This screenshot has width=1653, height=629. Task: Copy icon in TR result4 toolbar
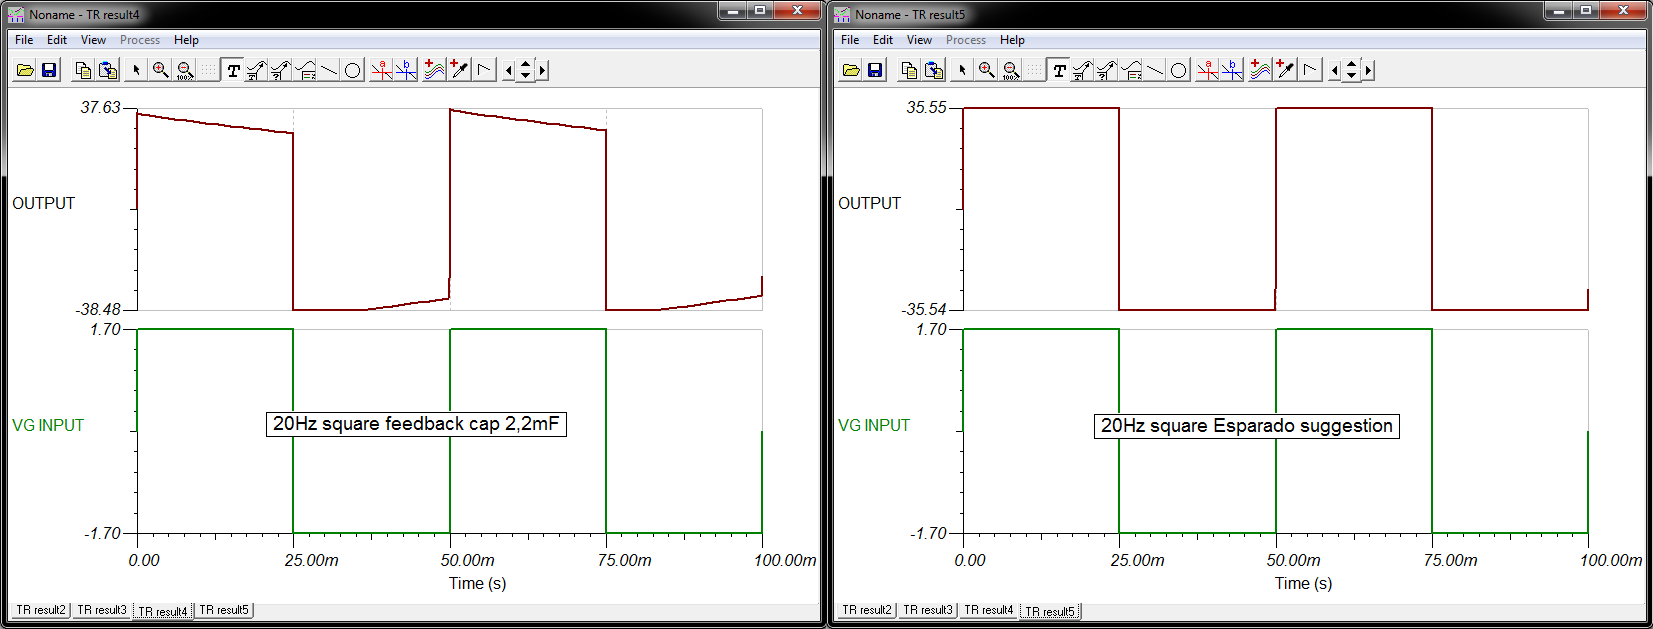tap(84, 70)
